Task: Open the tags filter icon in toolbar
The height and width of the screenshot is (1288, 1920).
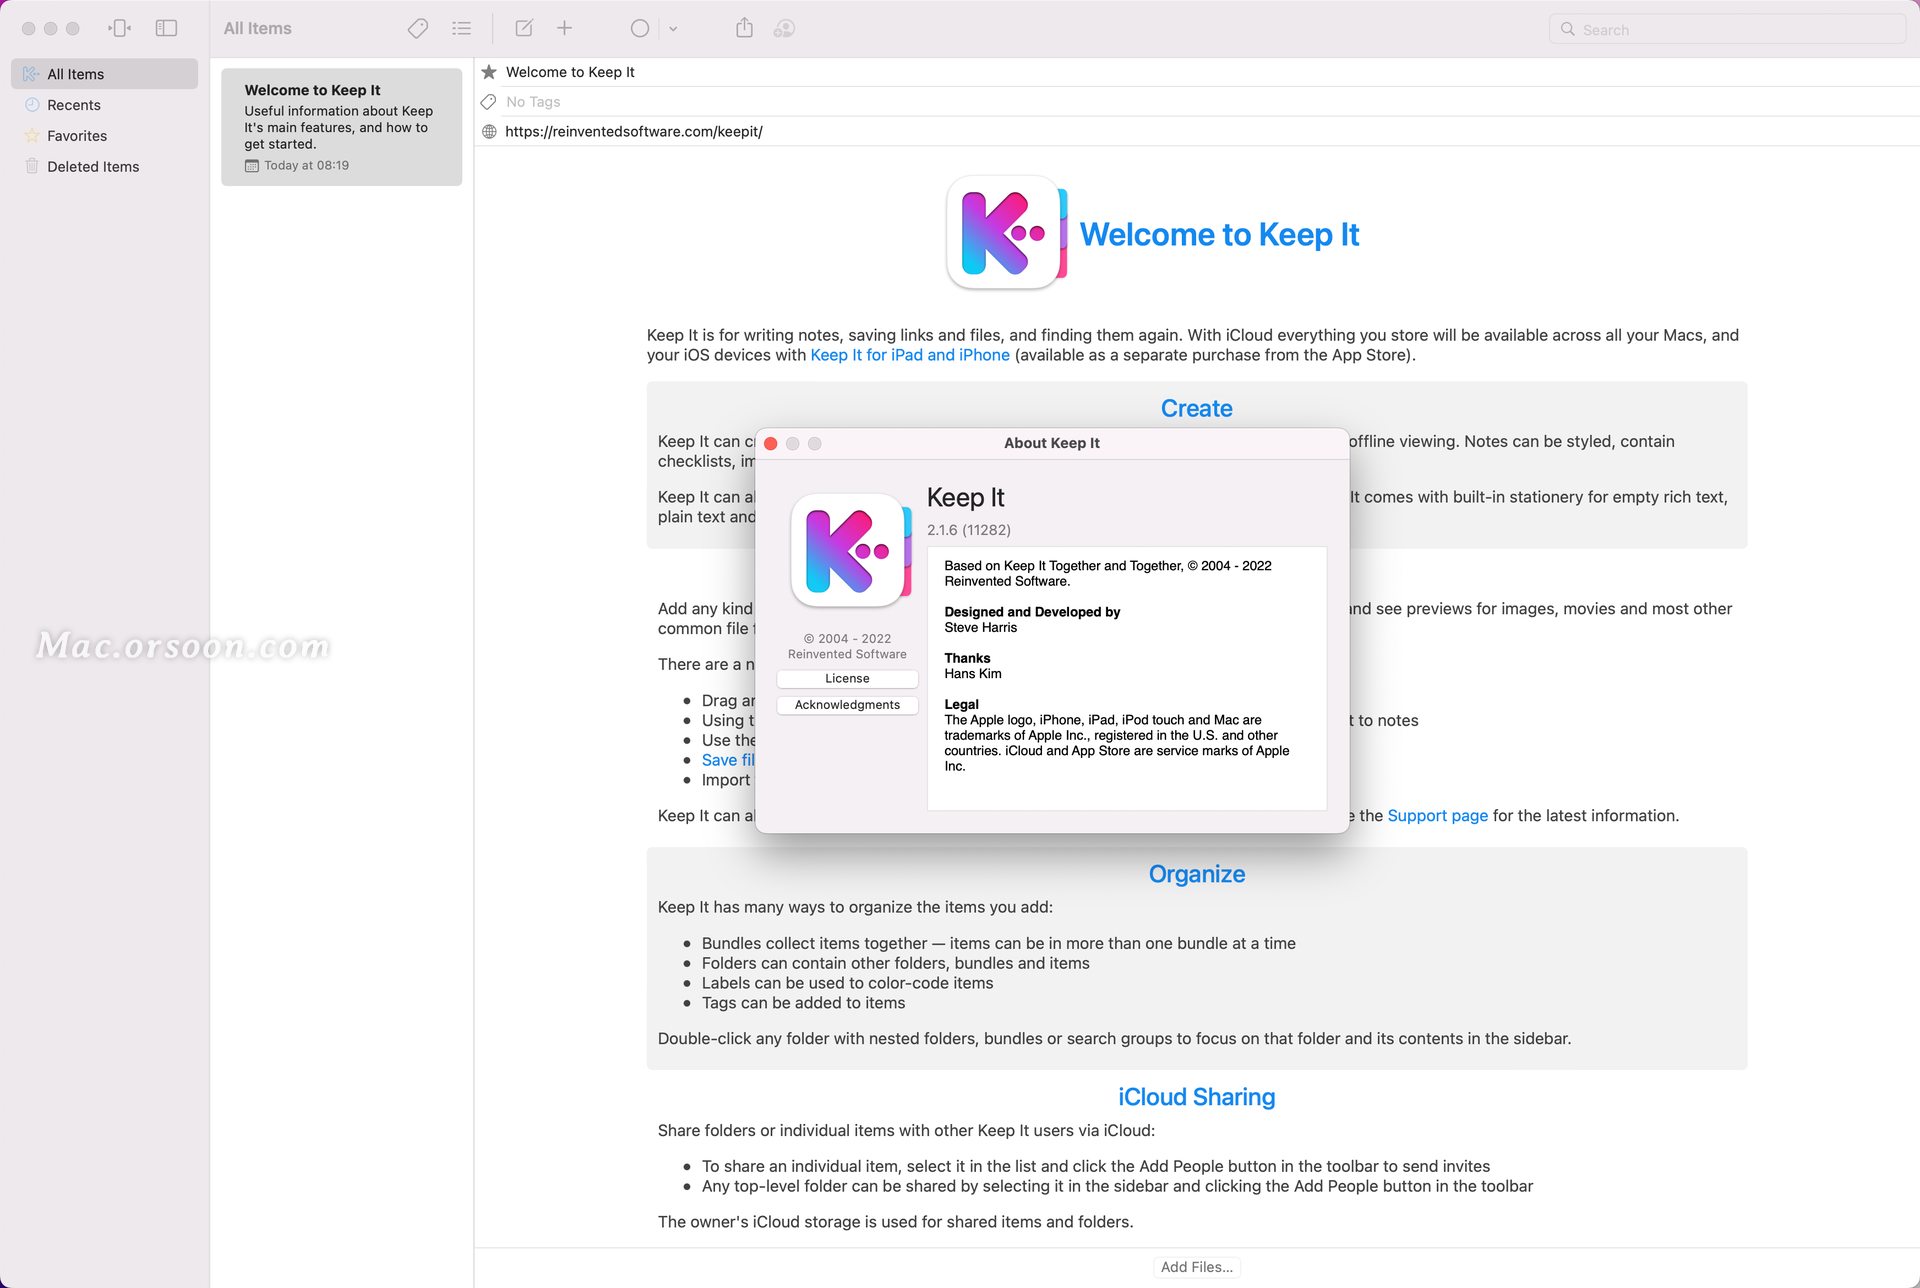Action: point(418,28)
